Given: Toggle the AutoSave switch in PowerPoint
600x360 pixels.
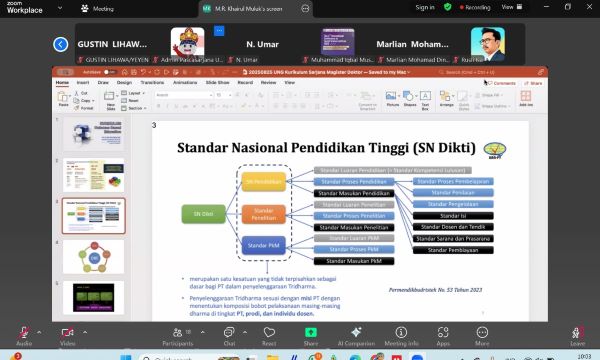Looking at the screenshot, I should pyautogui.click(x=109, y=72).
